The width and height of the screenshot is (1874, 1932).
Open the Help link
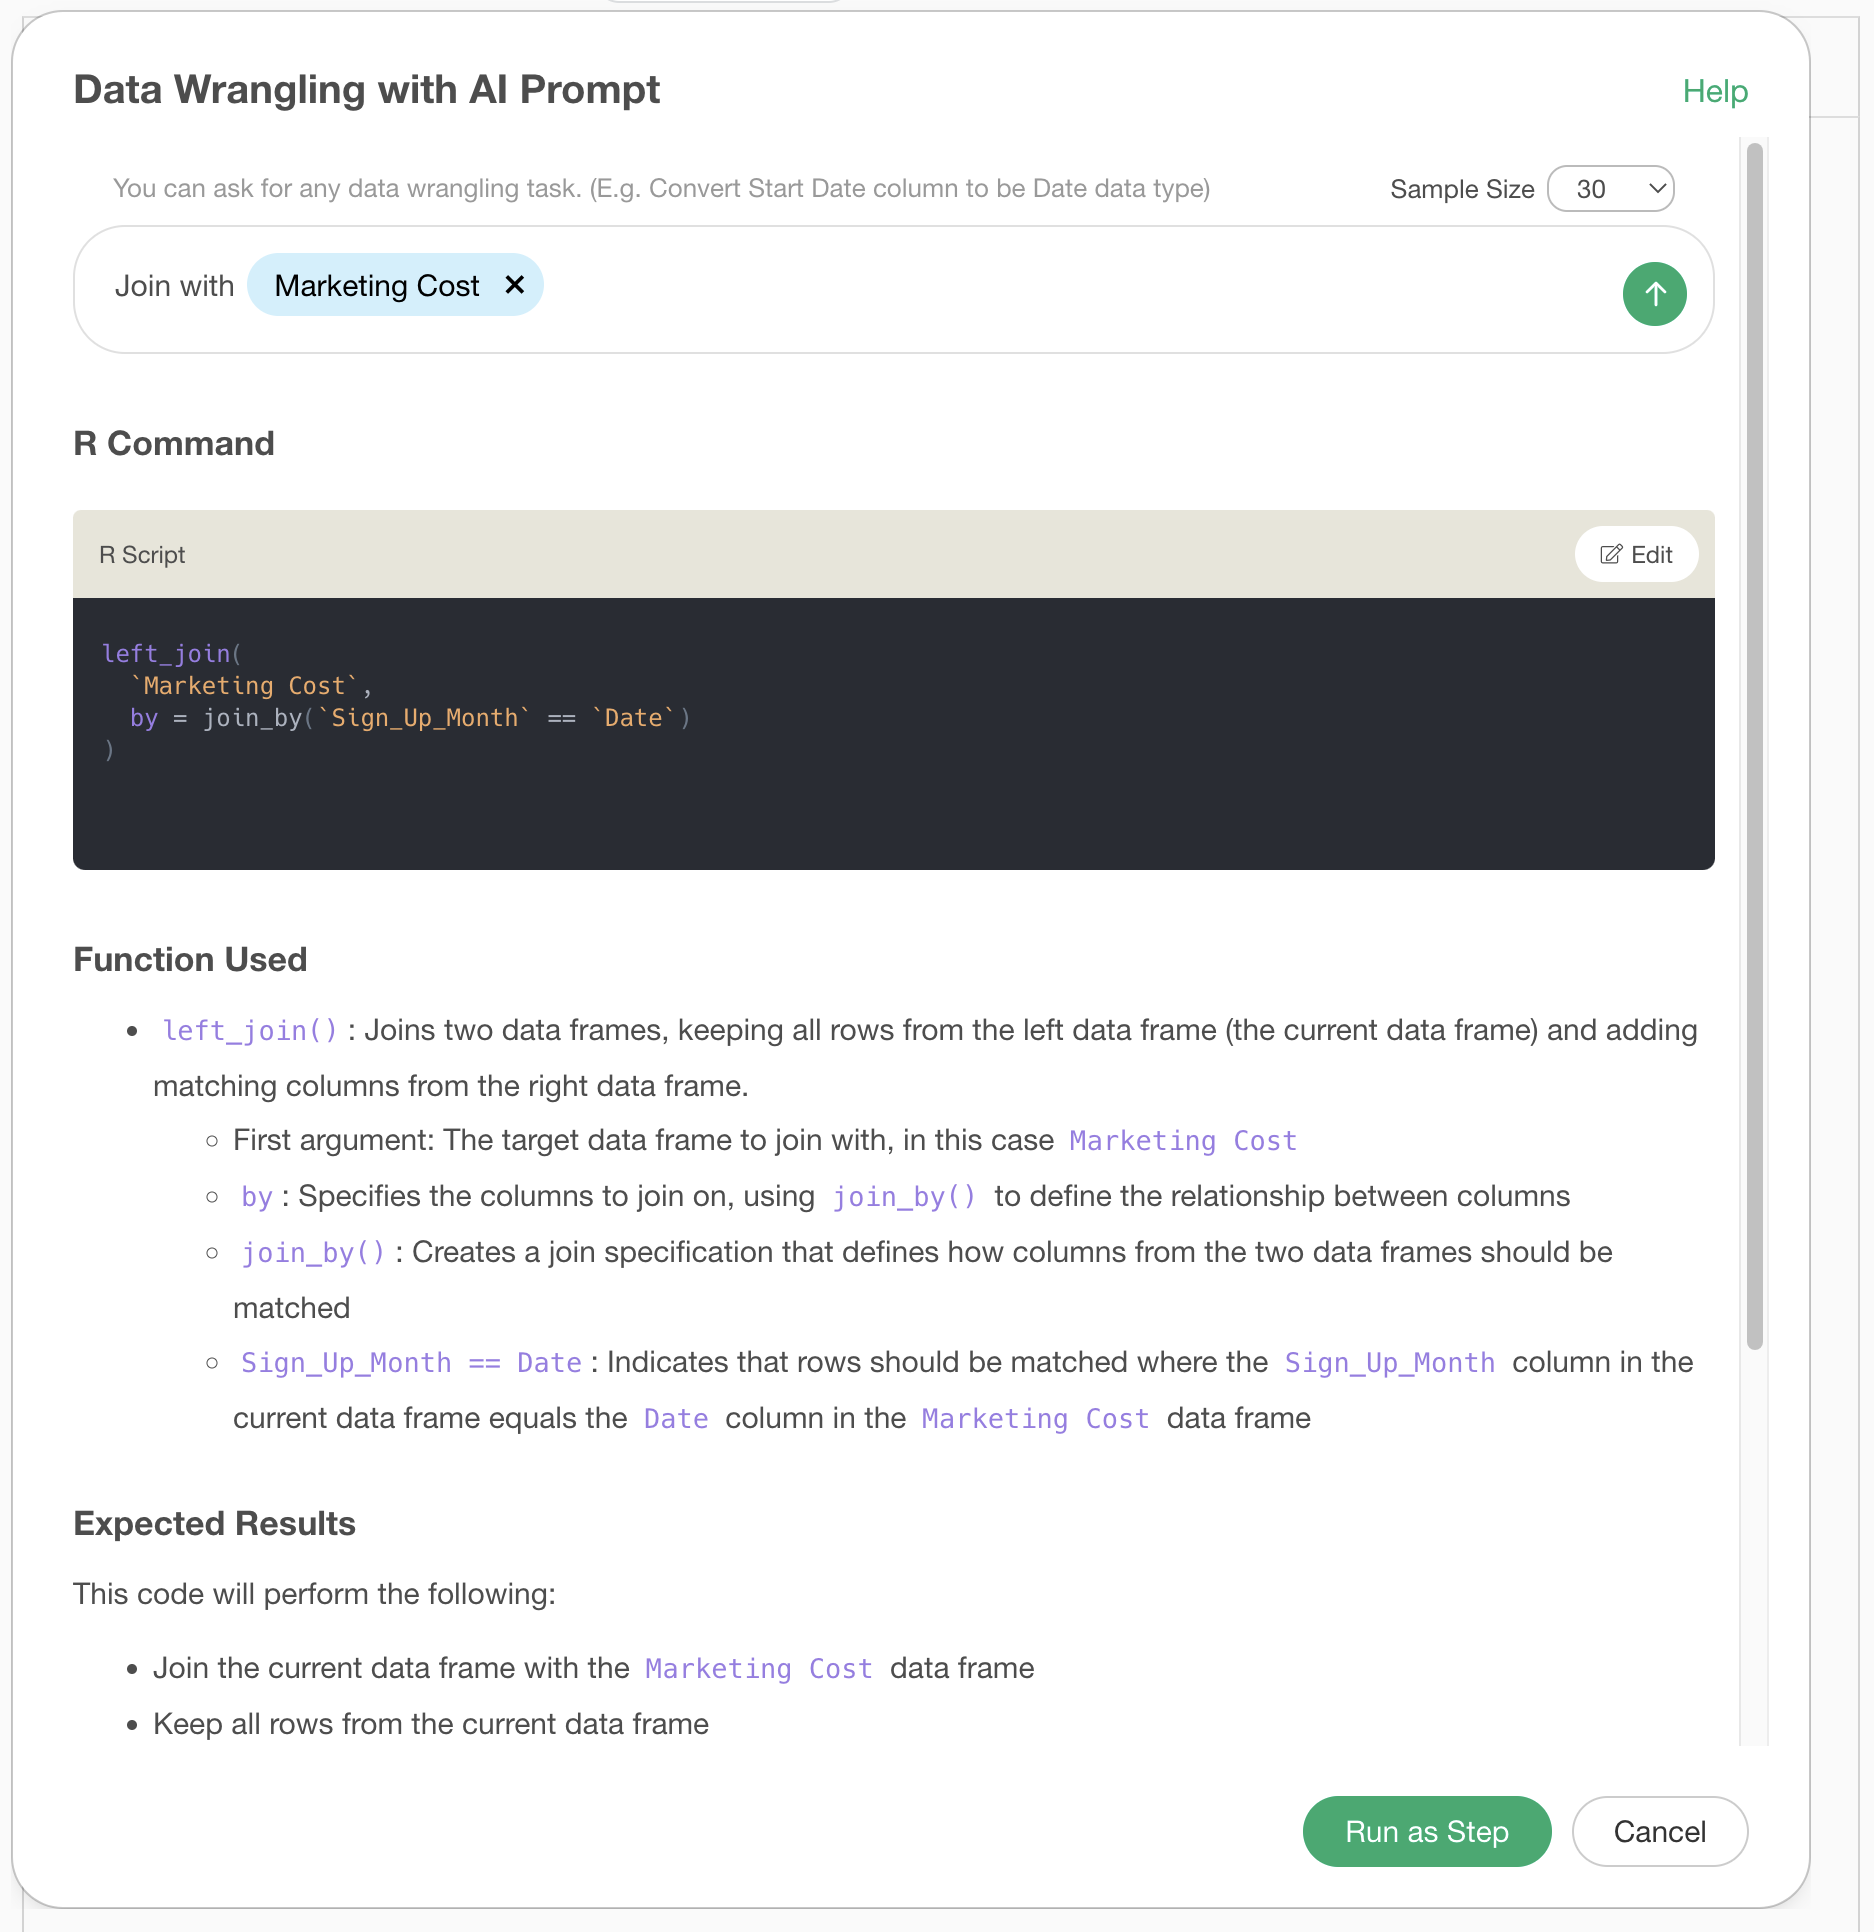[x=1715, y=91]
